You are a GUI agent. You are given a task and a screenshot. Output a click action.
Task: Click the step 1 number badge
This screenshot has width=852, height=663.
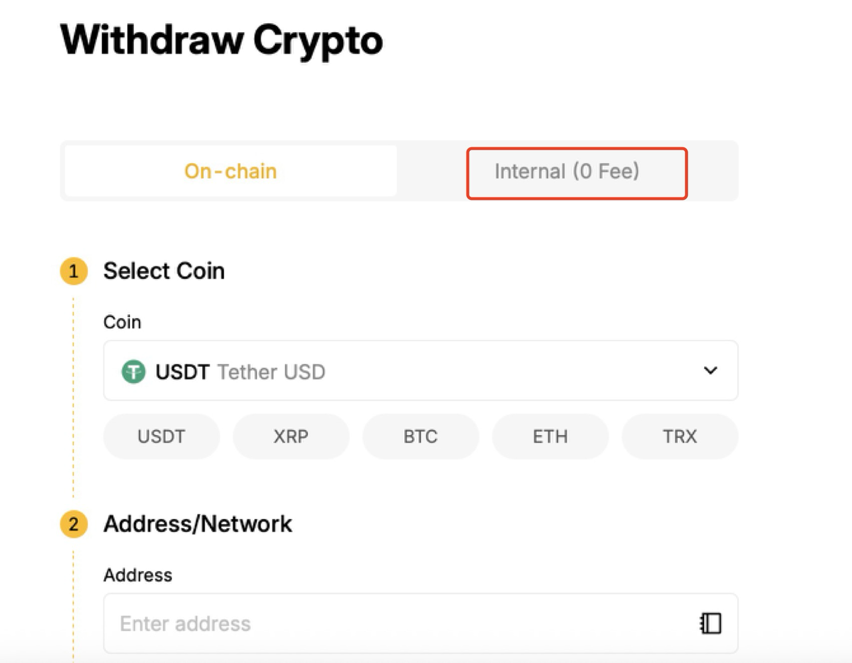click(x=74, y=271)
